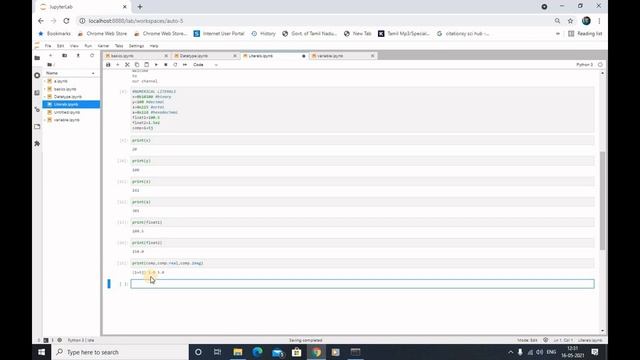Image resolution: width=640 pixels, height=360 pixels.
Task: Insert a cell below with plus icon
Action: [x=118, y=65]
